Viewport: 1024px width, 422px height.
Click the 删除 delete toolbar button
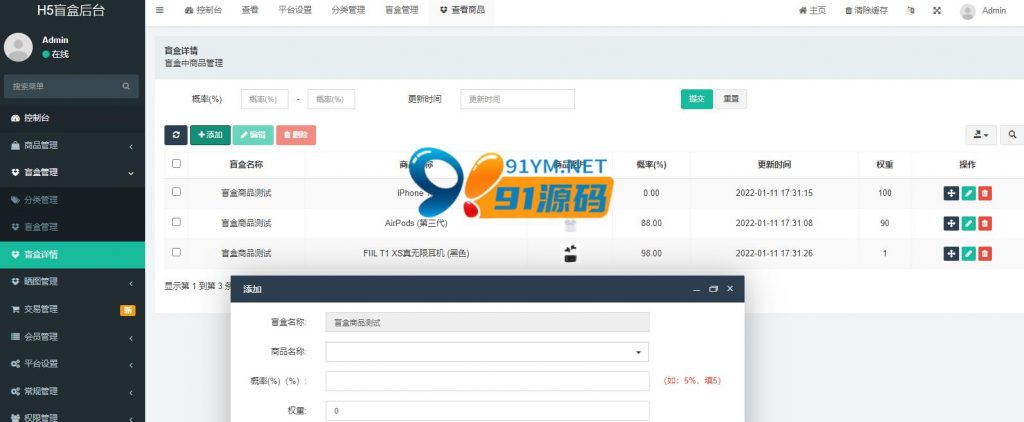(296, 135)
